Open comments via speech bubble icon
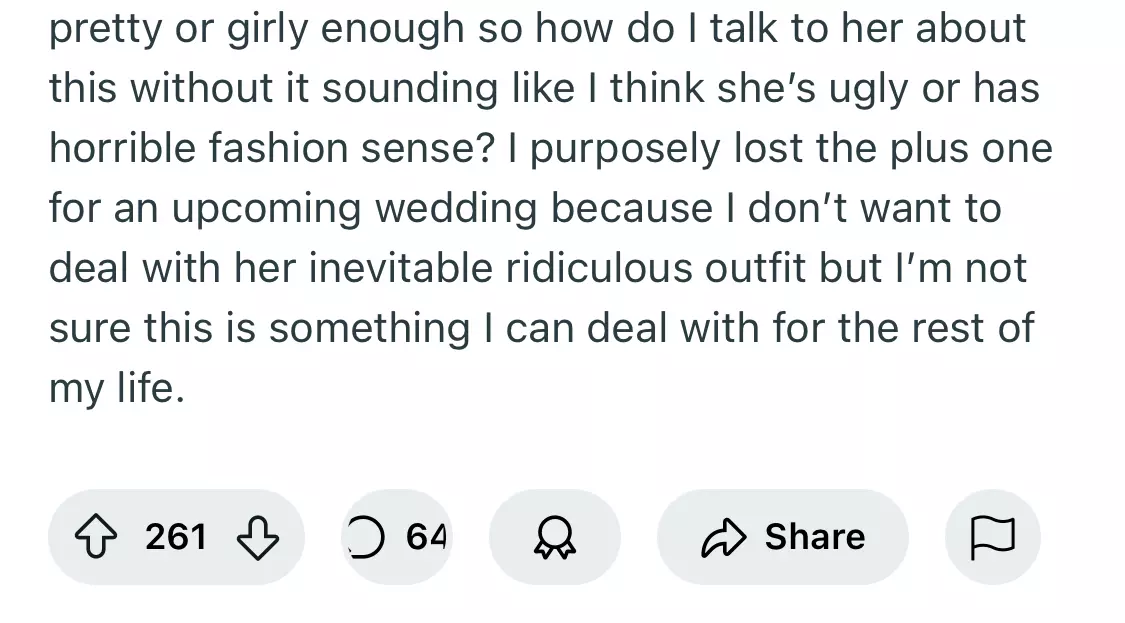Image resolution: width=1125 pixels, height=623 pixels. tap(366, 538)
